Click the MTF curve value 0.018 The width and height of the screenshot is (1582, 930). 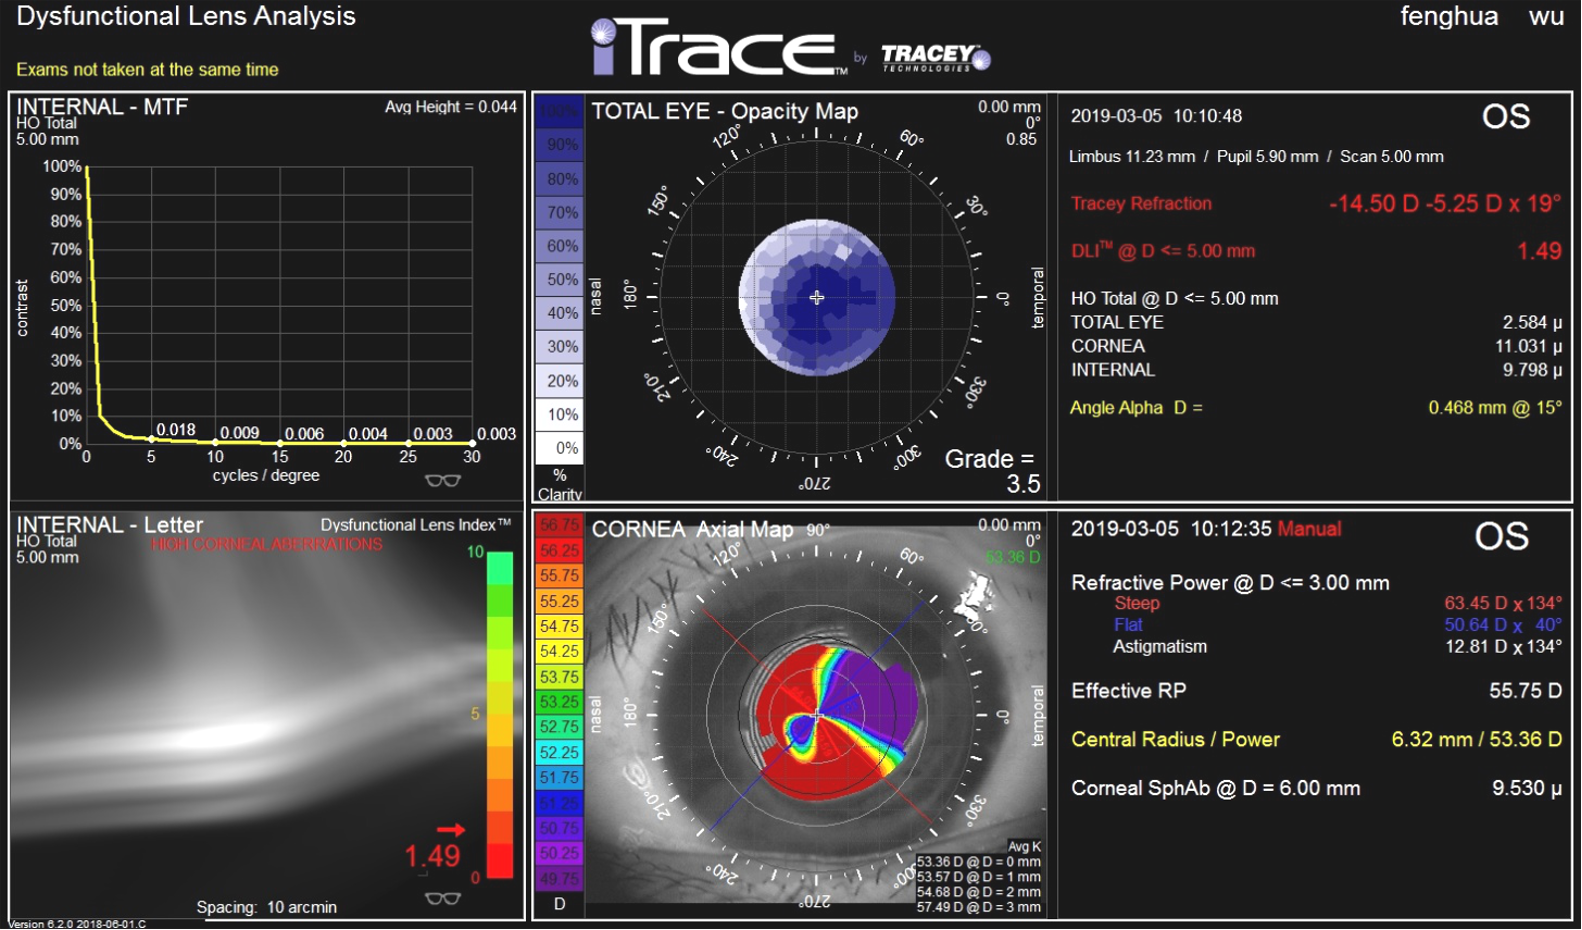click(x=176, y=430)
